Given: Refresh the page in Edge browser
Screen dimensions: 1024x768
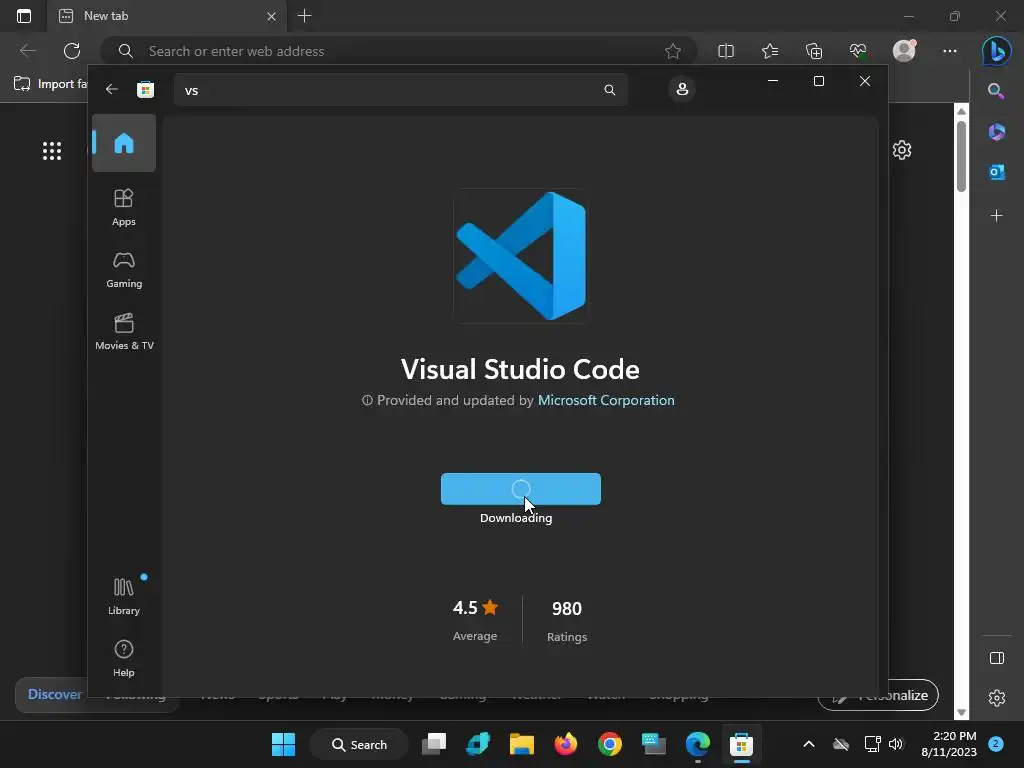Looking at the screenshot, I should click(72, 51).
